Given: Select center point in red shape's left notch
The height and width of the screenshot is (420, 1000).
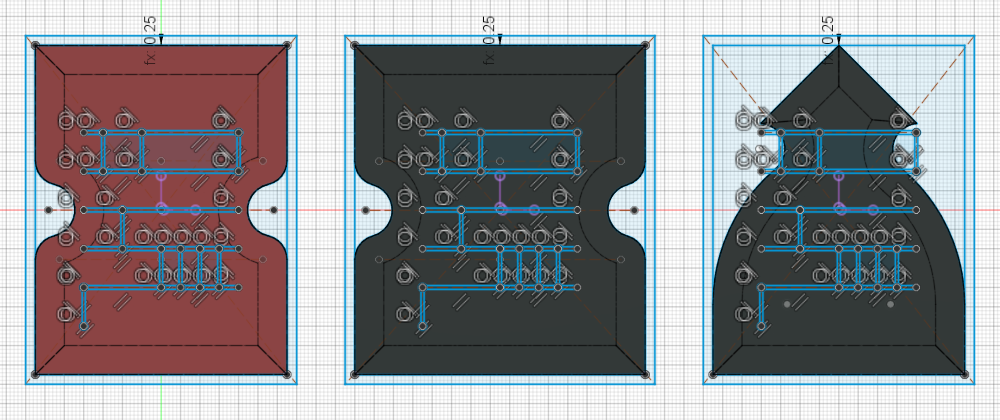Looking at the screenshot, I should (x=48, y=210).
